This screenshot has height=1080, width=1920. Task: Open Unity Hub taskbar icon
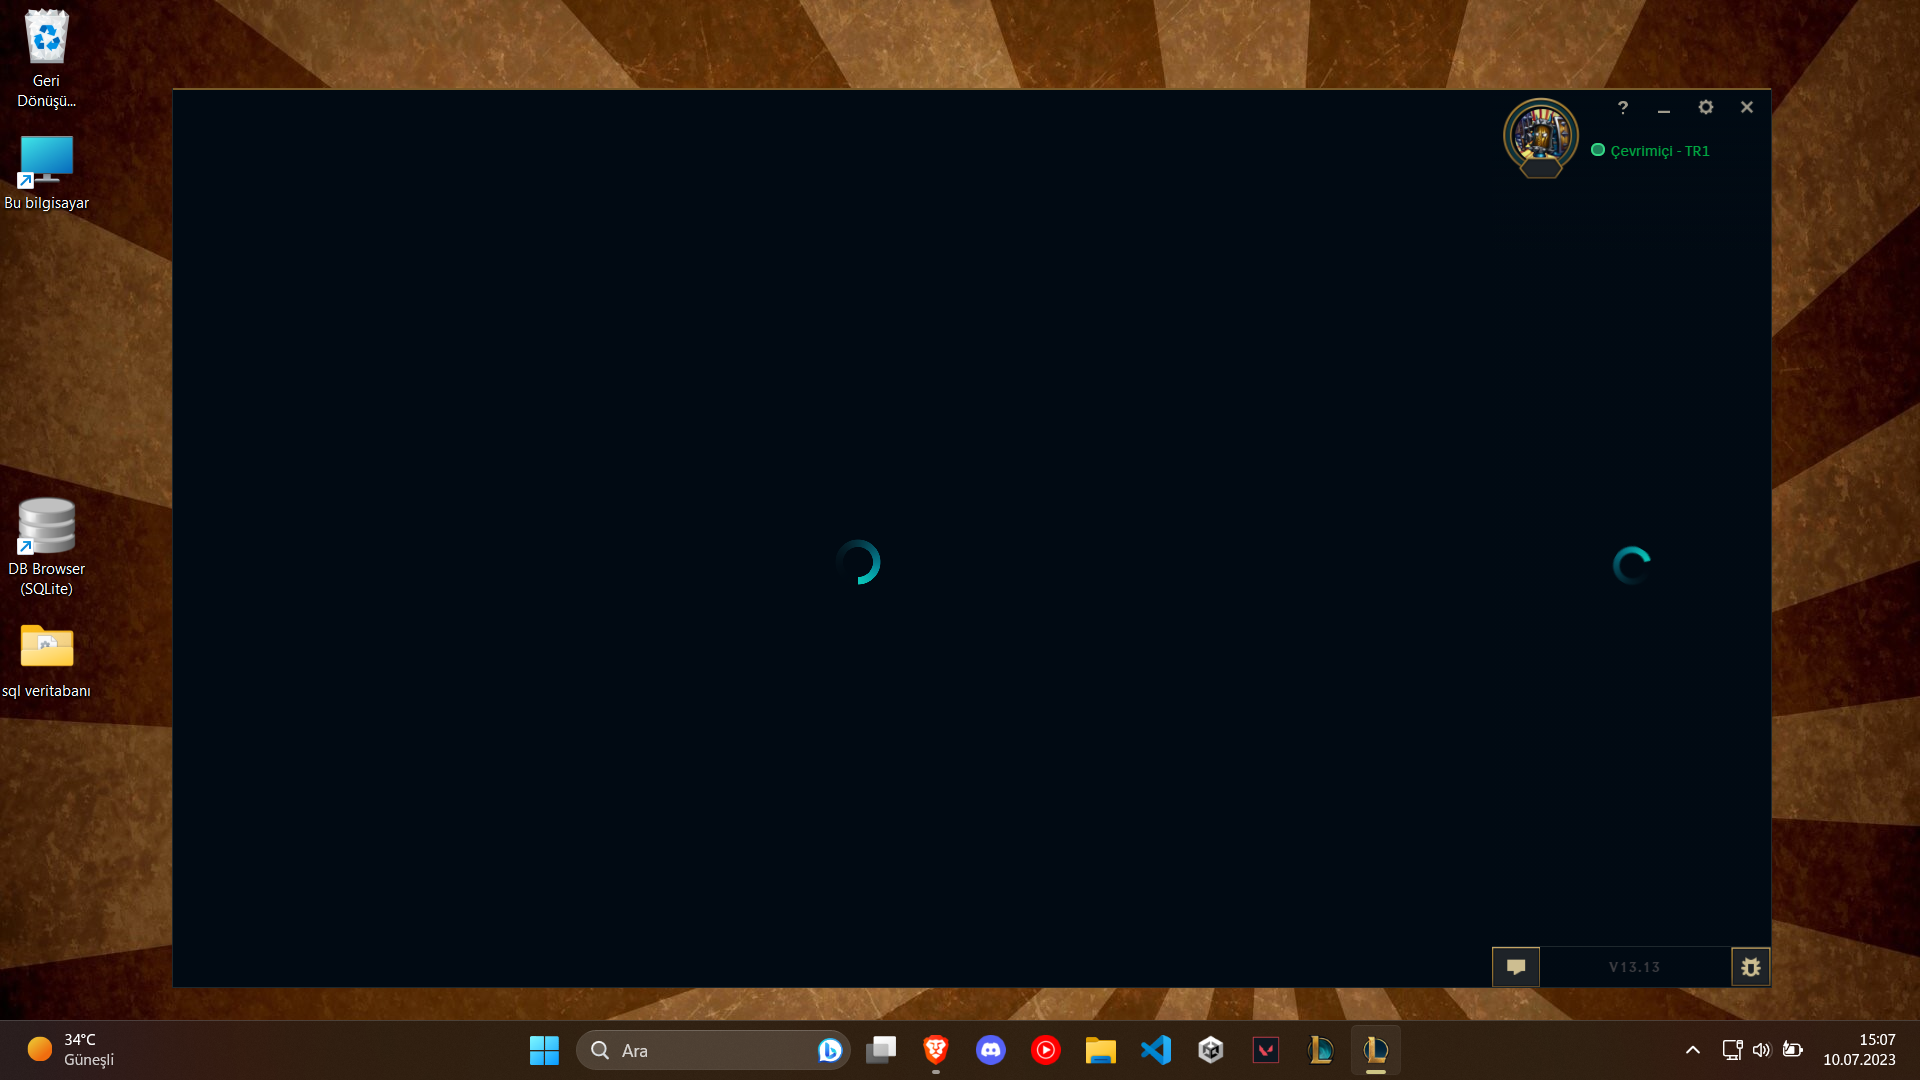(x=1211, y=1050)
